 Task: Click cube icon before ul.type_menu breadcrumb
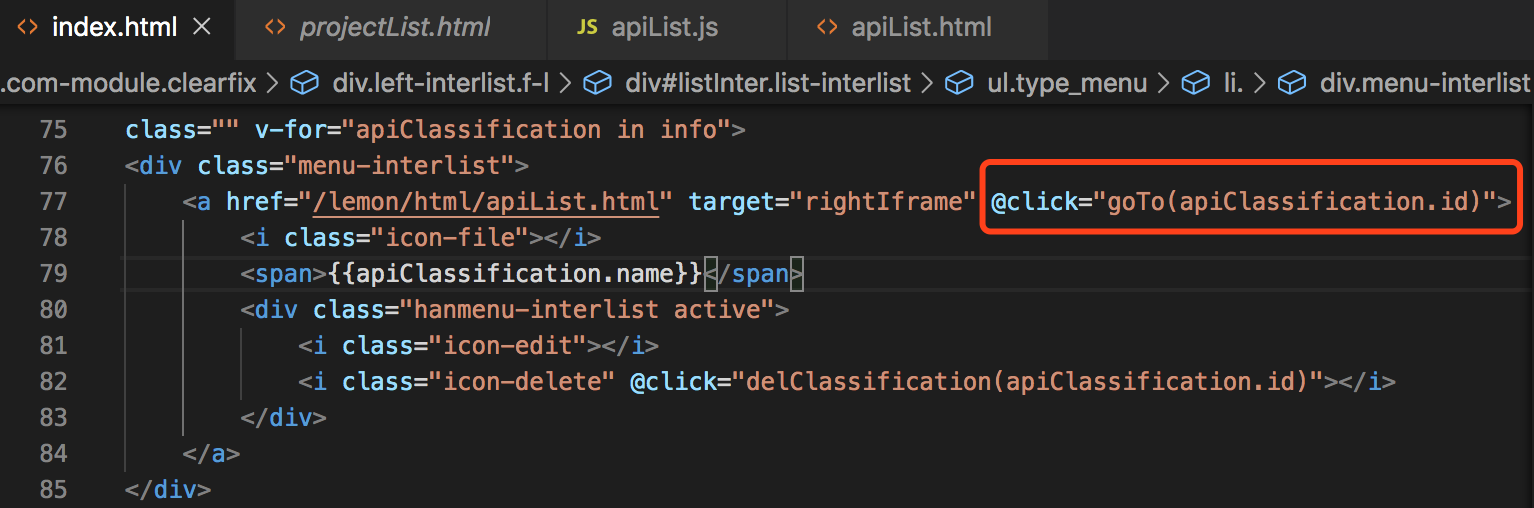pyautogui.click(x=961, y=83)
